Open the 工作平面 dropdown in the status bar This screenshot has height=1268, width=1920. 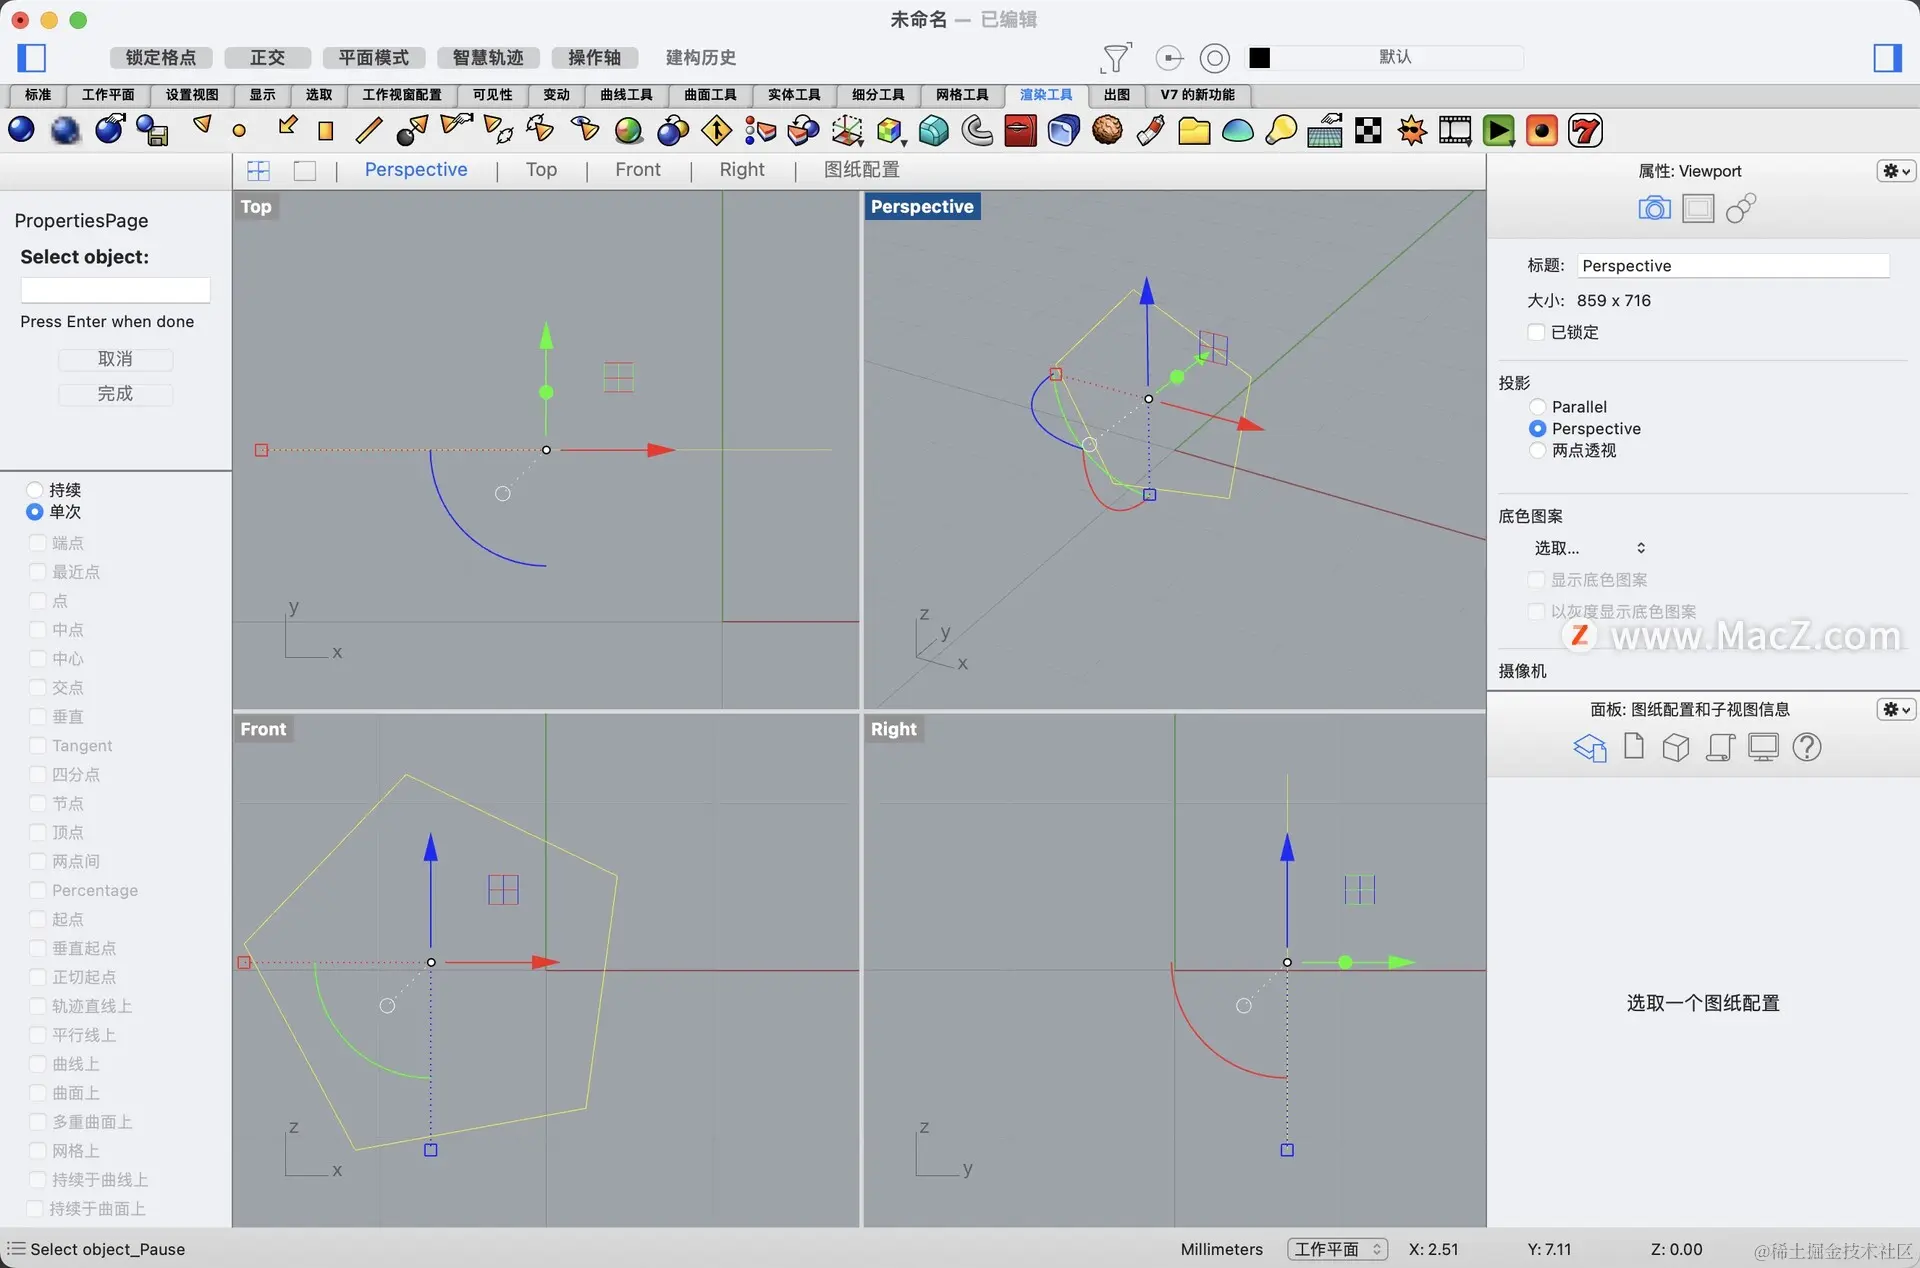1337,1249
